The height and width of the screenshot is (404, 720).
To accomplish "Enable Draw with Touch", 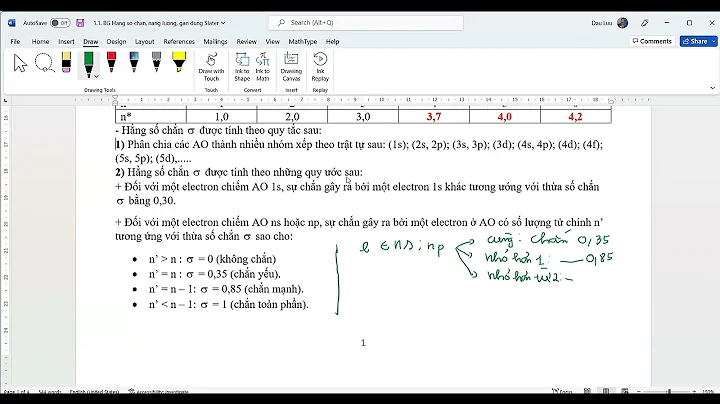I will coord(211,67).
